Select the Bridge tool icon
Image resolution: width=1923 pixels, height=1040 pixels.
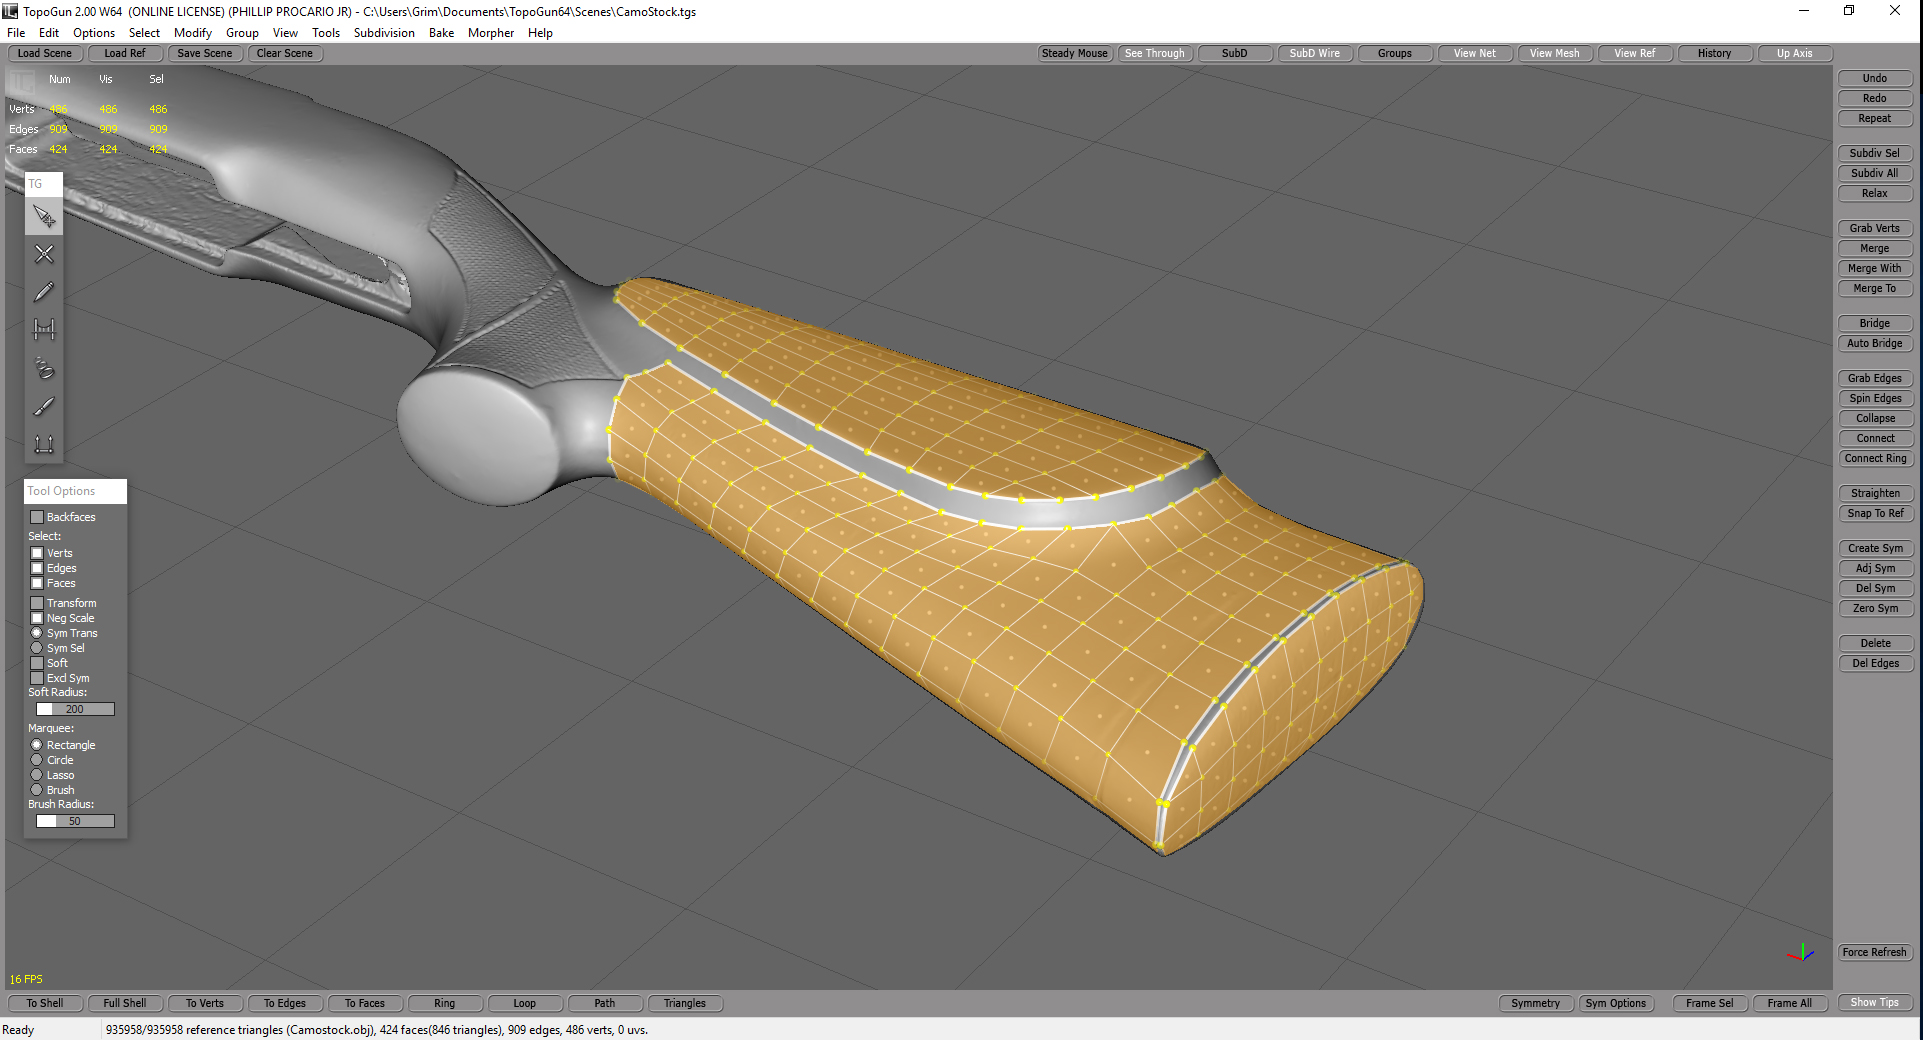pos(44,330)
